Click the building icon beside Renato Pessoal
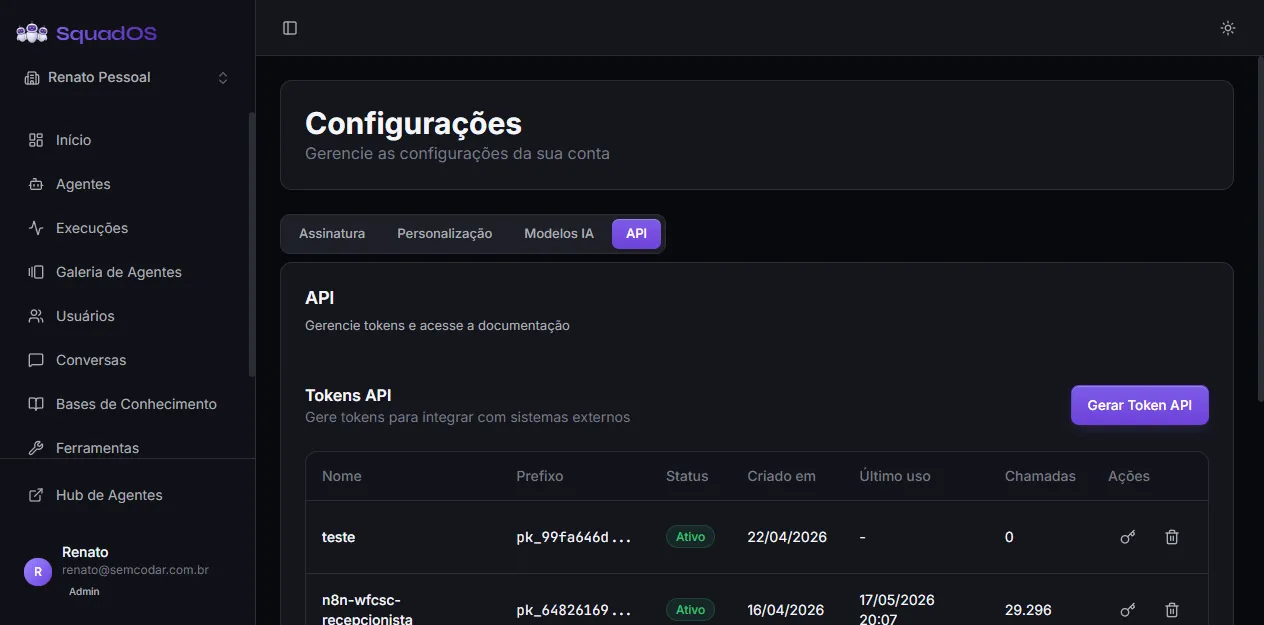1264x625 pixels. click(32, 78)
